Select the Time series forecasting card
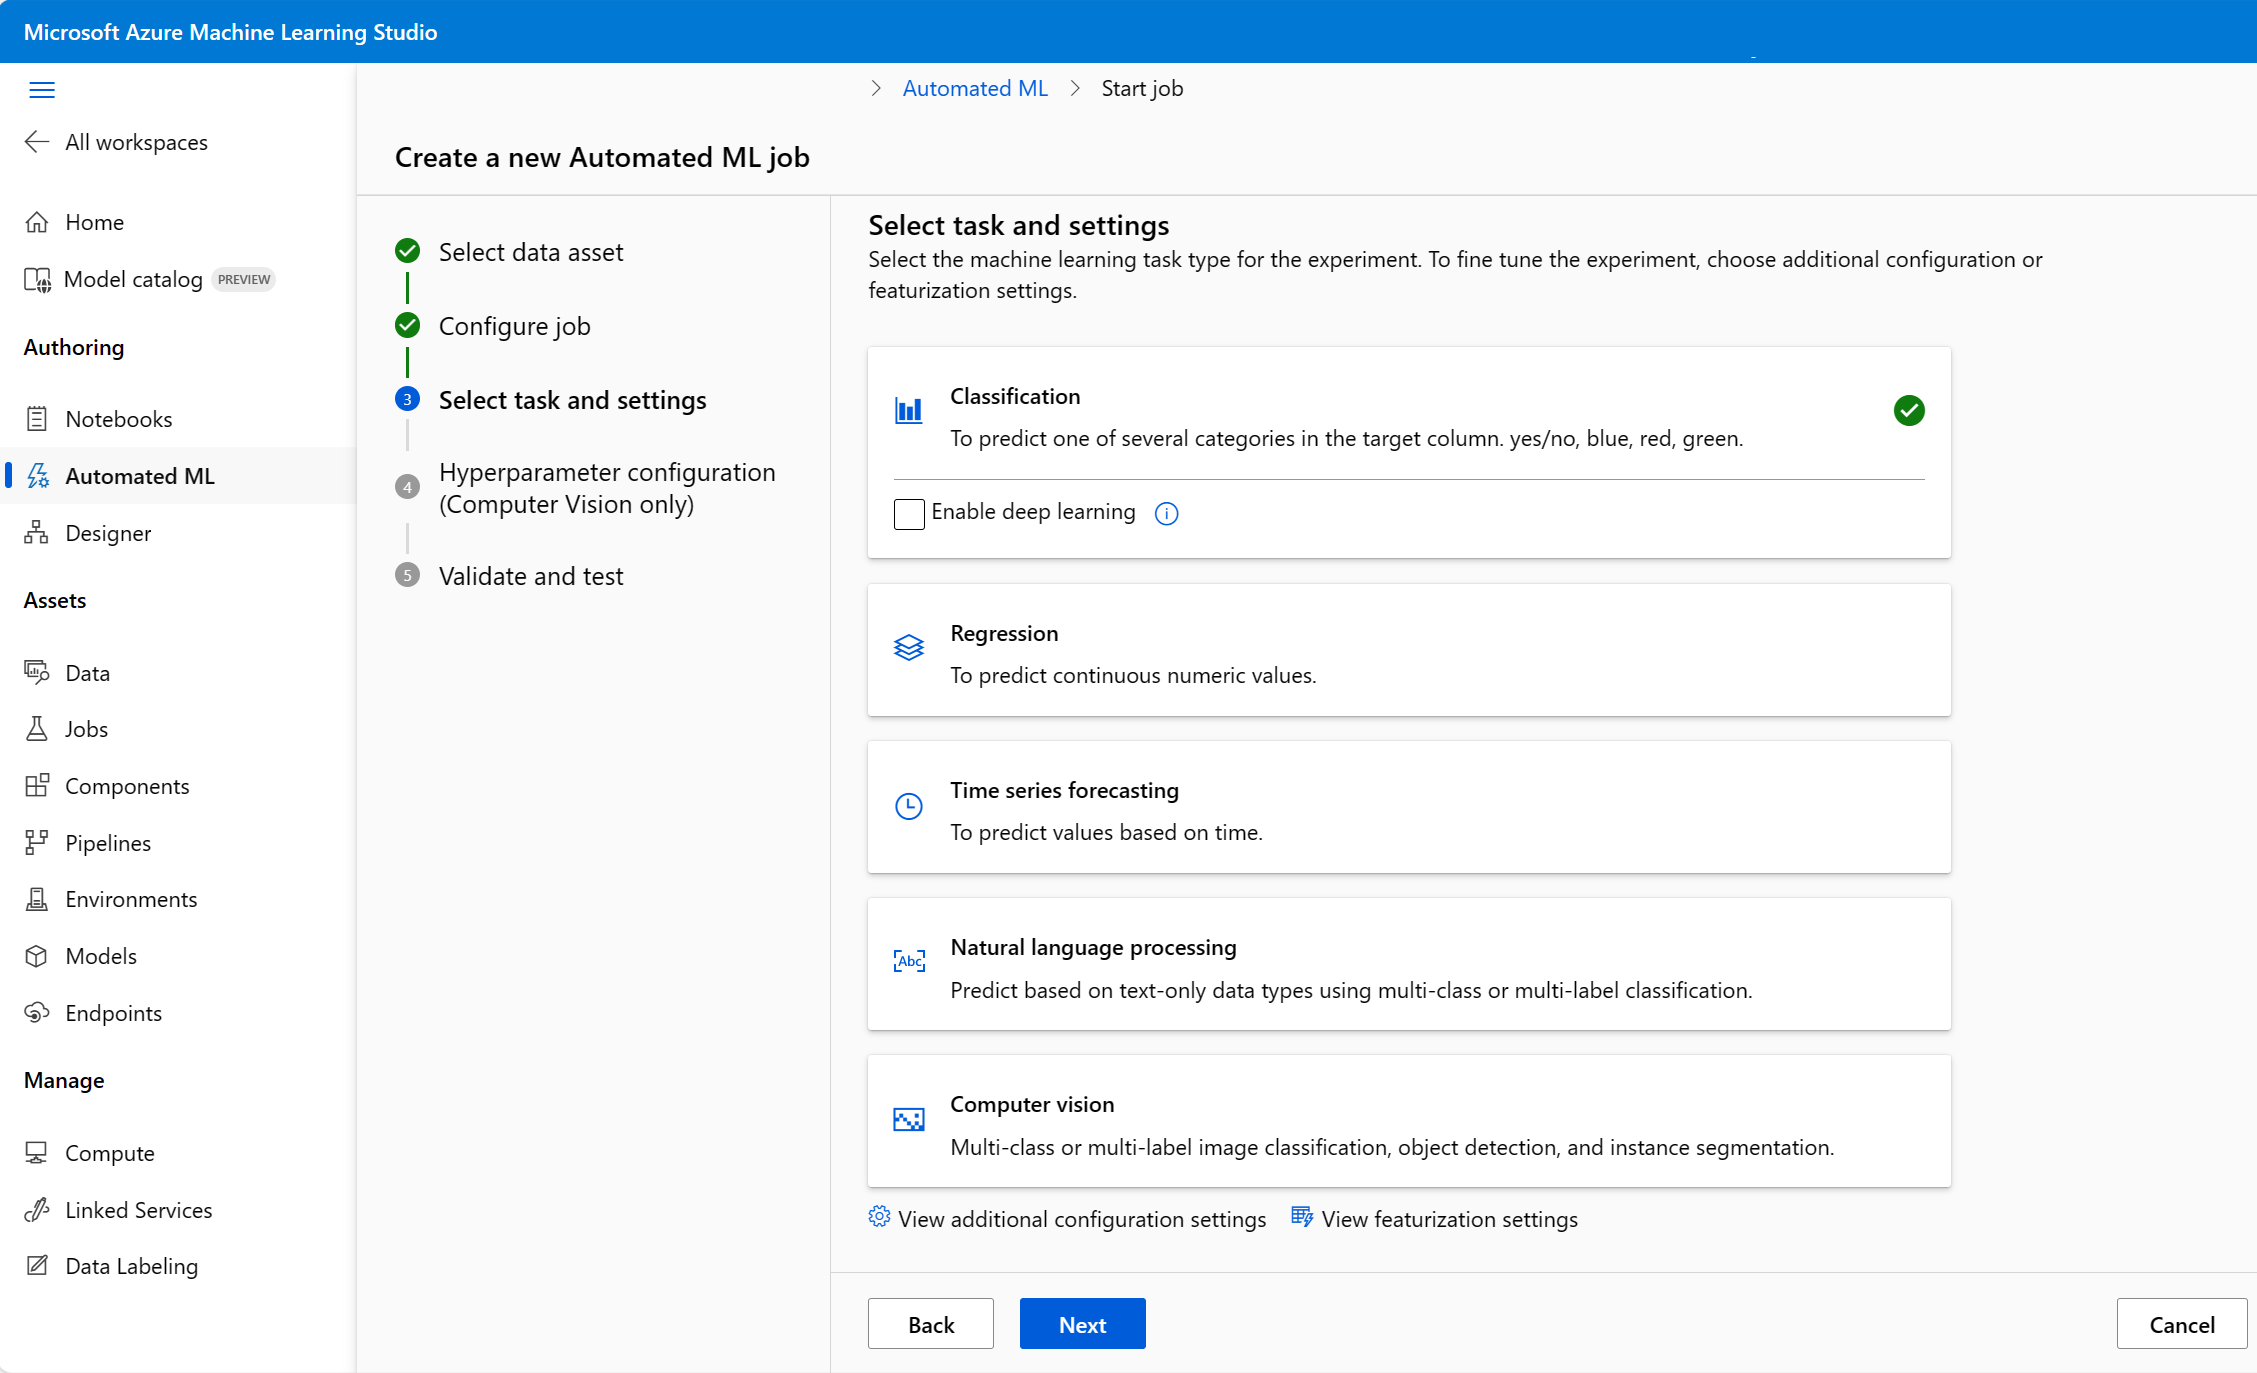2257x1373 pixels. pos(1409,807)
